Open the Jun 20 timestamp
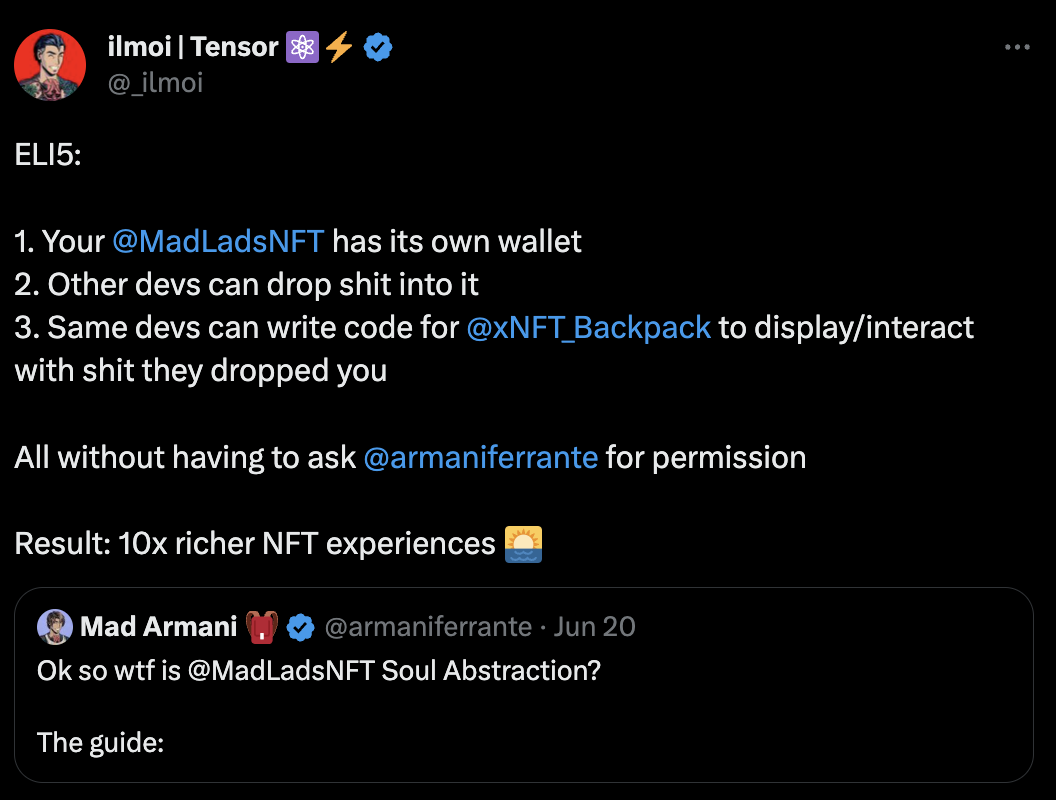 click(x=594, y=627)
